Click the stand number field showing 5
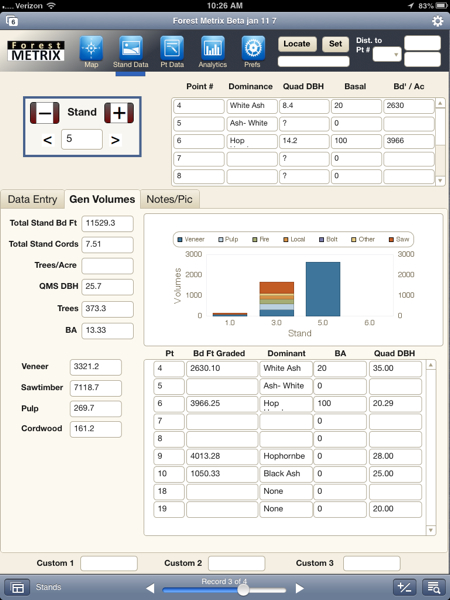Image resolution: width=450 pixels, height=600 pixels. [82, 139]
